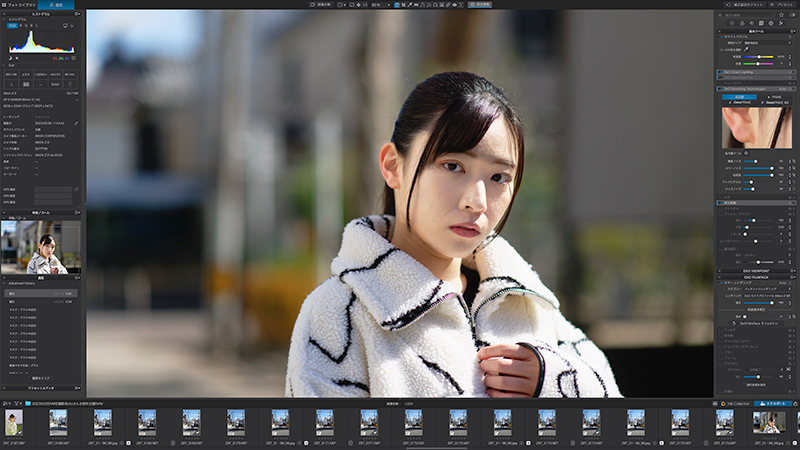800x450 pixels.
Task: Select the fx Effects category icon
Action: [x=781, y=23]
